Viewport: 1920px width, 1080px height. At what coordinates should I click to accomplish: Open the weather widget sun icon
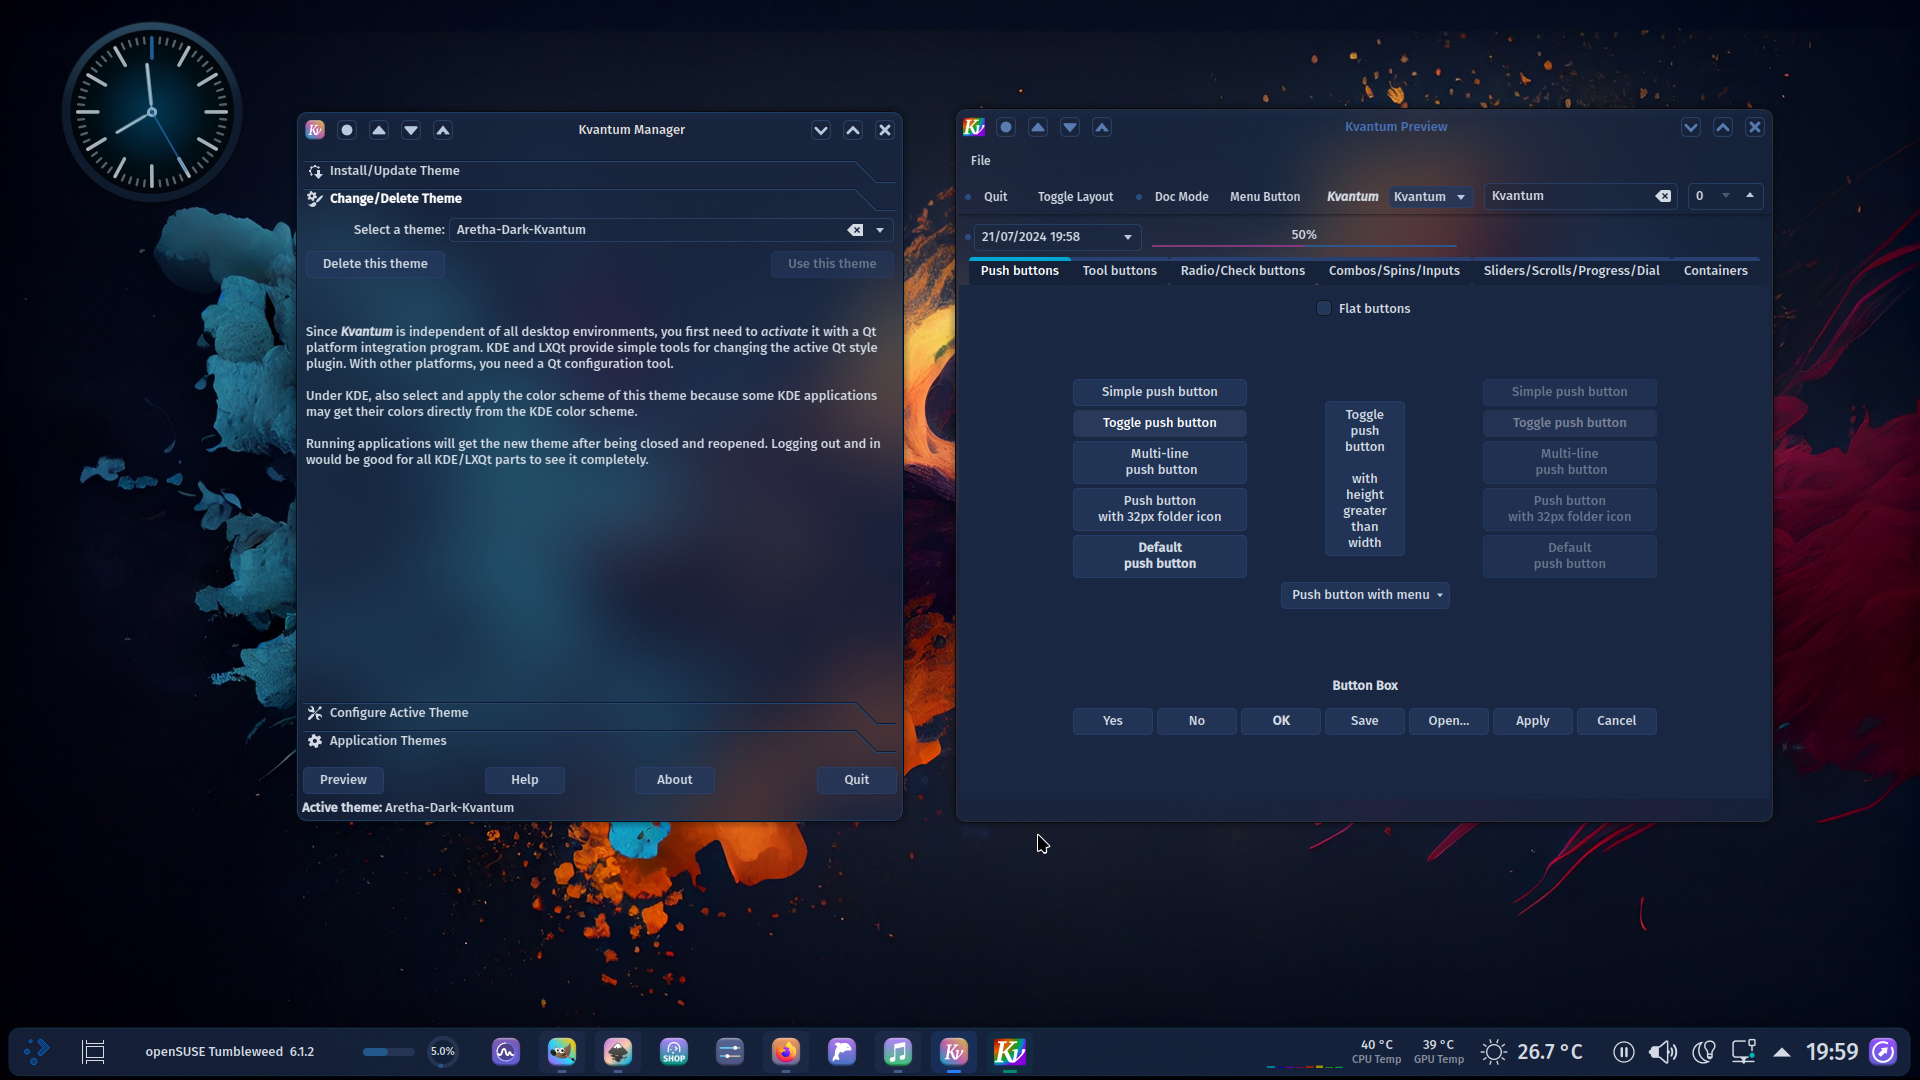click(x=1493, y=1051)
